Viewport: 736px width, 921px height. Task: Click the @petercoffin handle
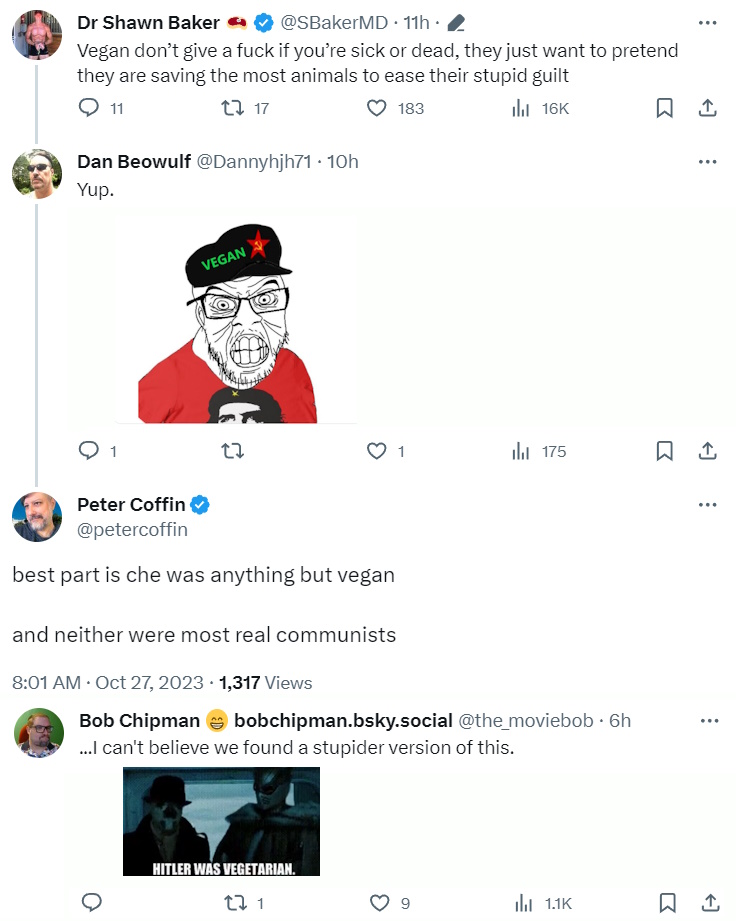point(132,530)
